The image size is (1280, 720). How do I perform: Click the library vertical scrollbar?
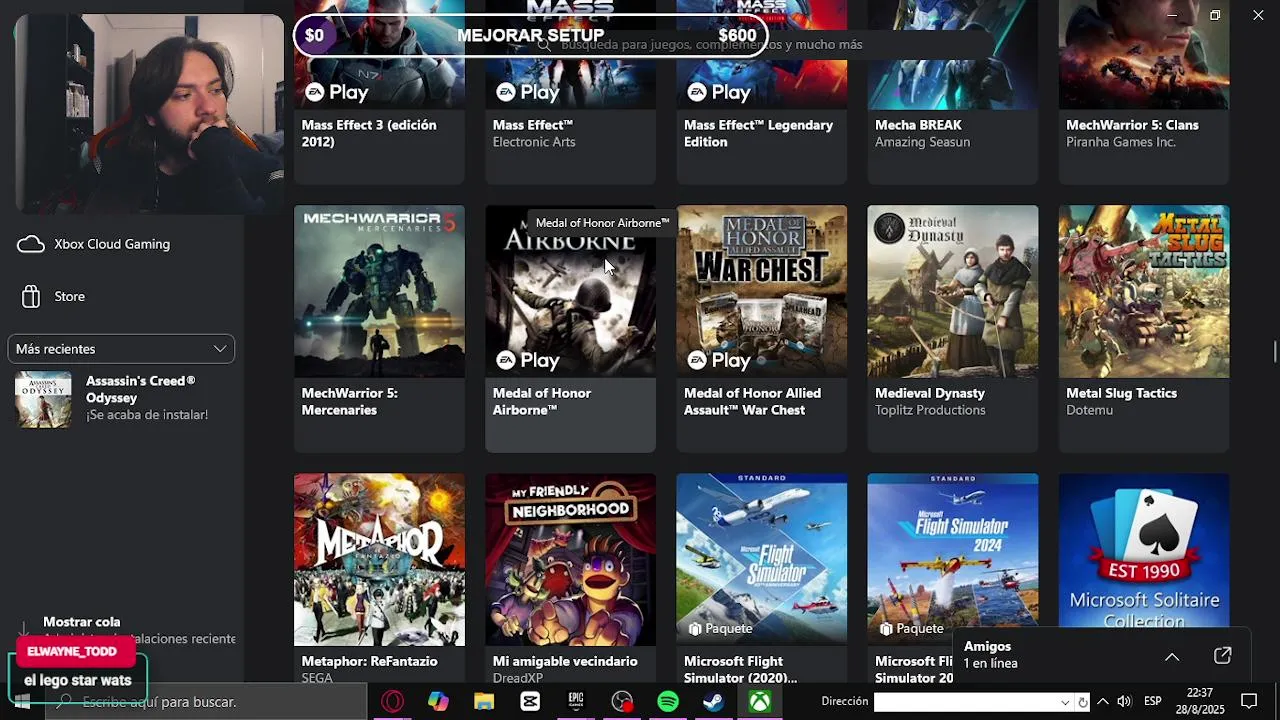tap(1274, 352)
